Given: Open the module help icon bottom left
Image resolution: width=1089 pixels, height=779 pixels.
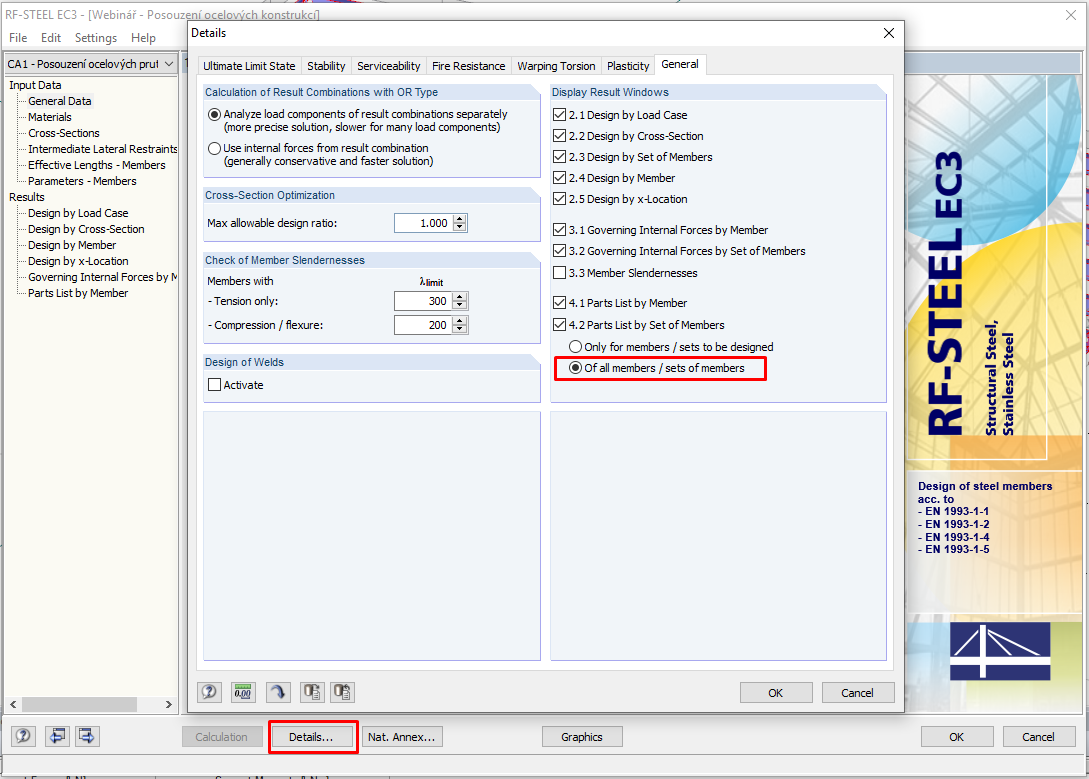Looking at the screenshot, I should tap(22, 736).
